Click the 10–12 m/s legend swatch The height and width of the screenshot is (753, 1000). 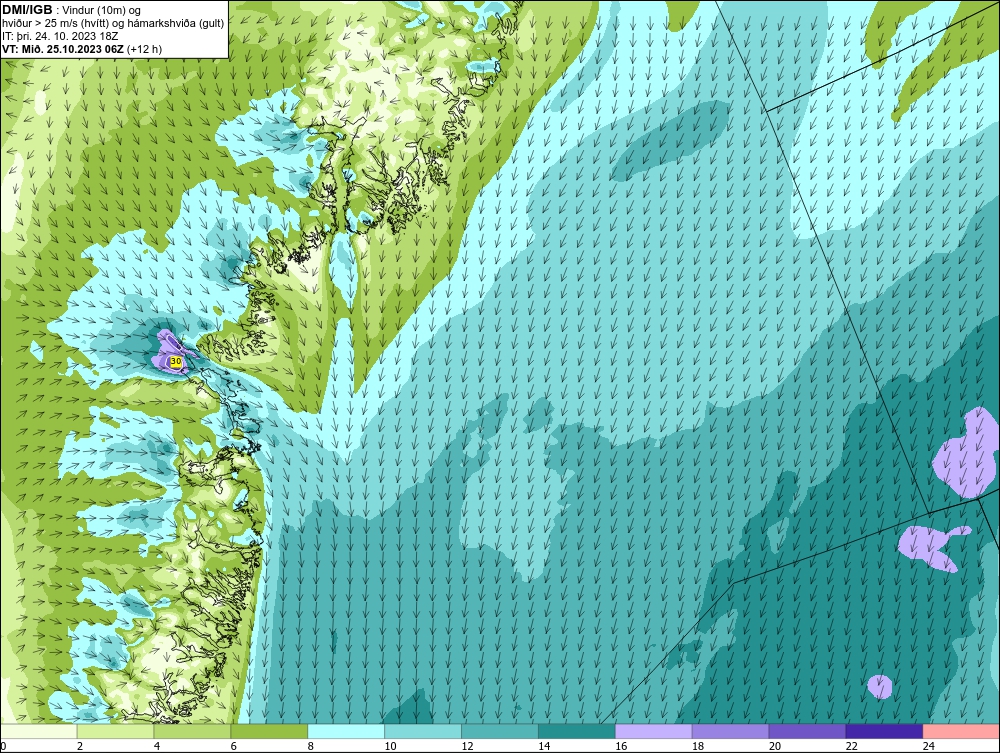click(423, 731)
